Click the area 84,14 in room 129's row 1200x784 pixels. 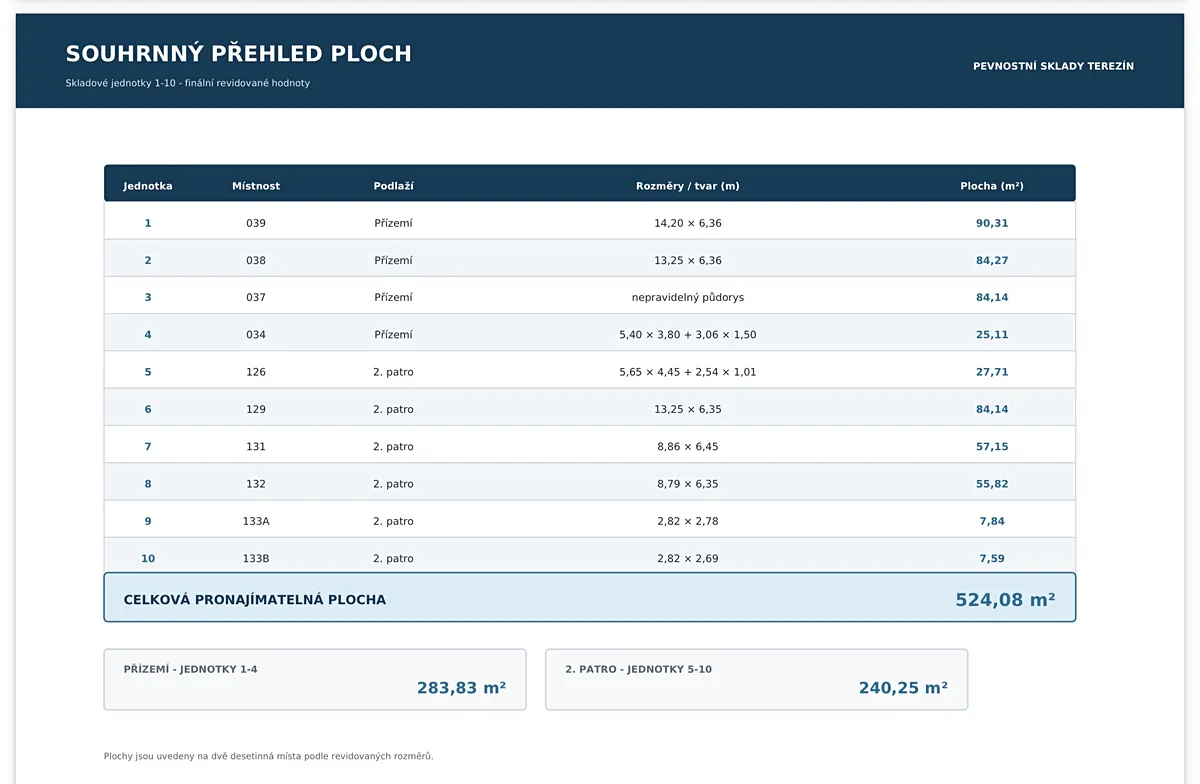(x=992, y=409)
